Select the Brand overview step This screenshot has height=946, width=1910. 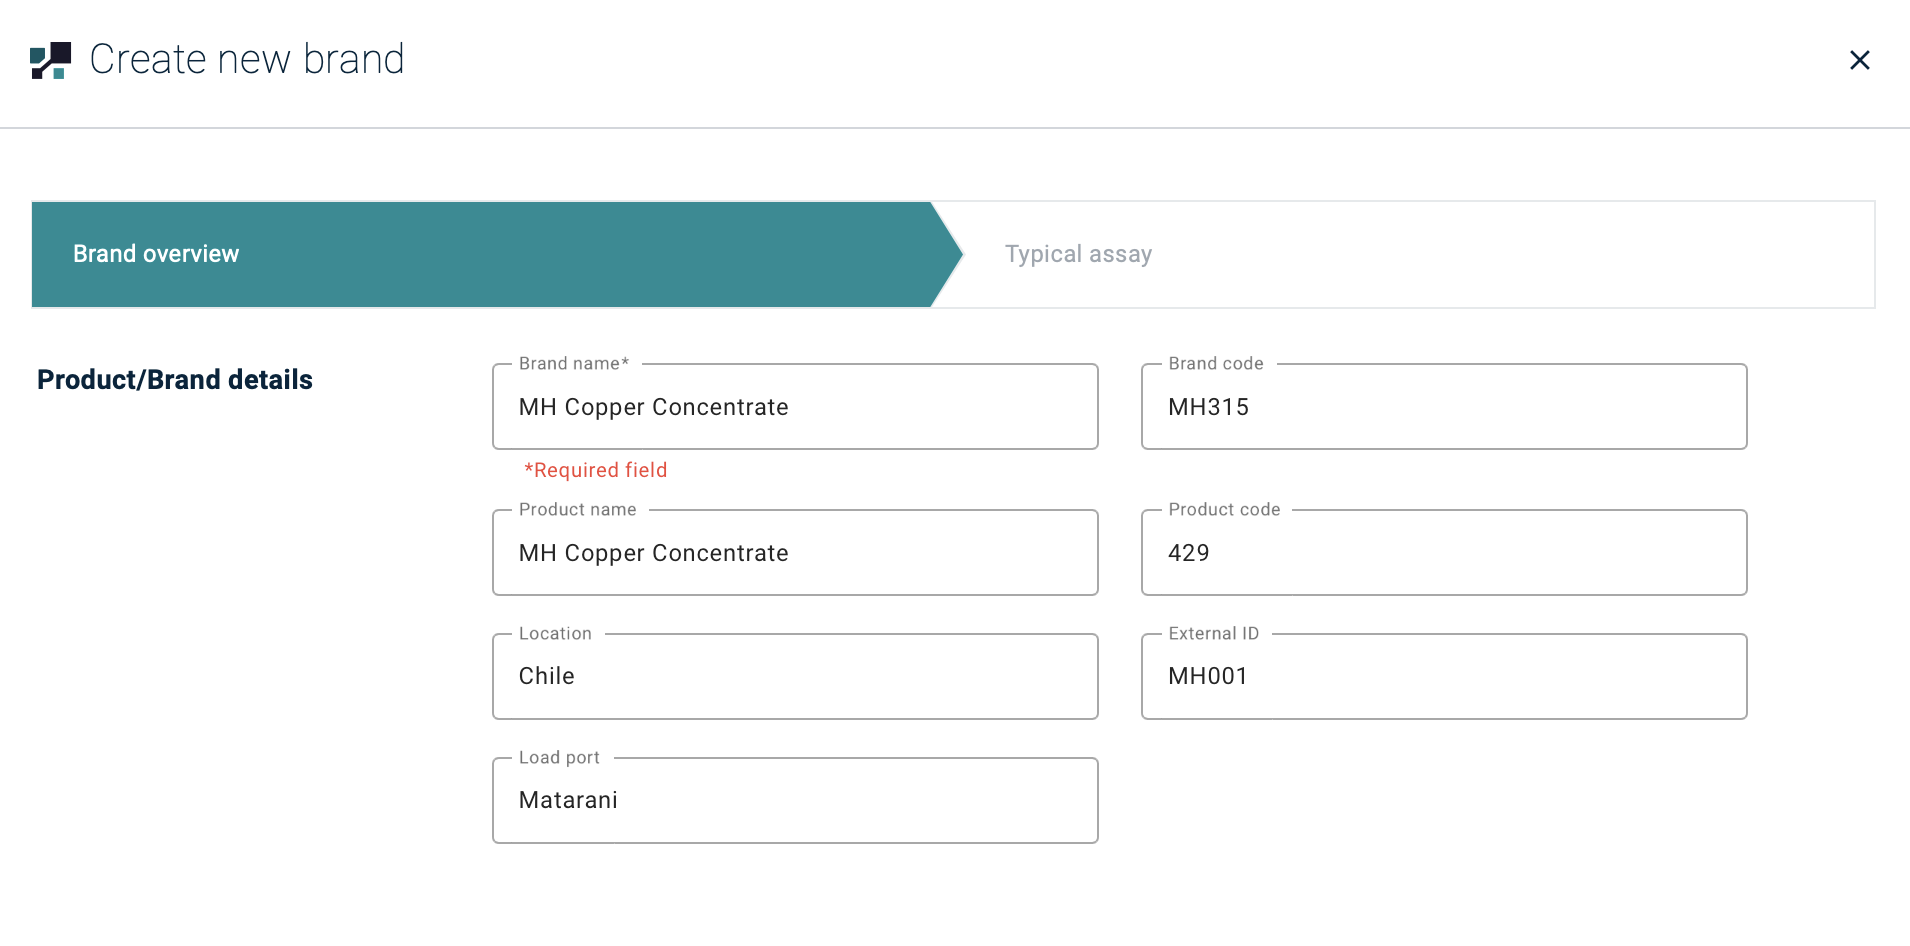point(156,254)
